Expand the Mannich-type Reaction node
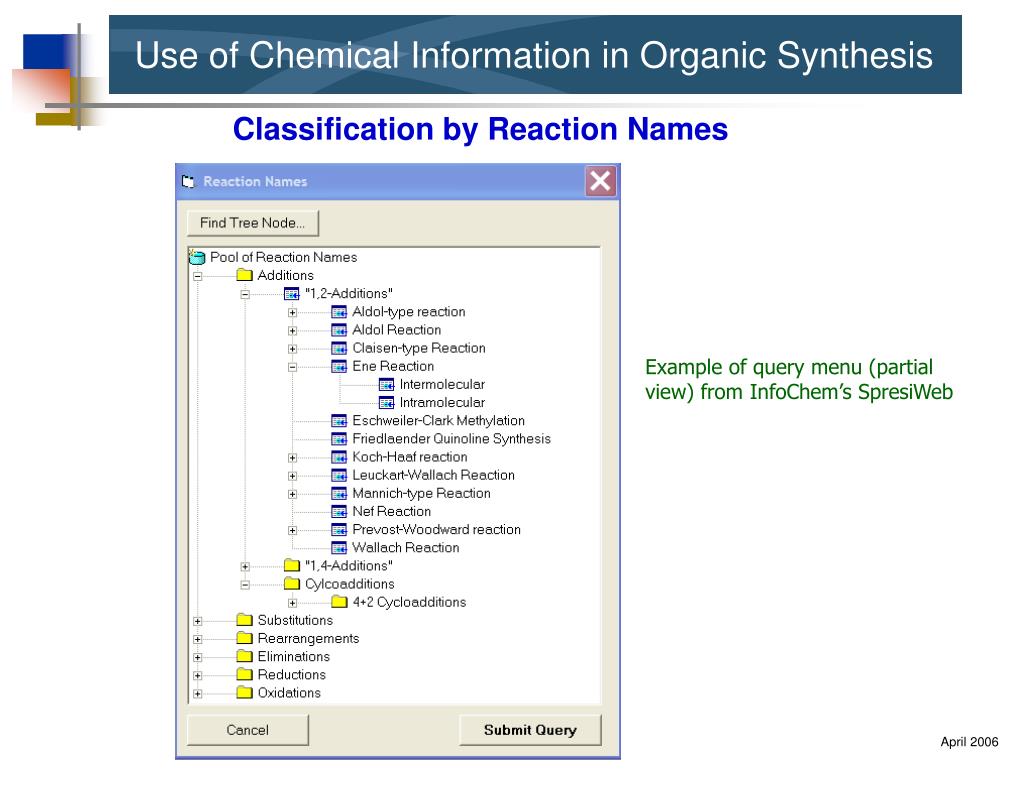The height and width of the screenshot is (791, 1024). [293, 494]
